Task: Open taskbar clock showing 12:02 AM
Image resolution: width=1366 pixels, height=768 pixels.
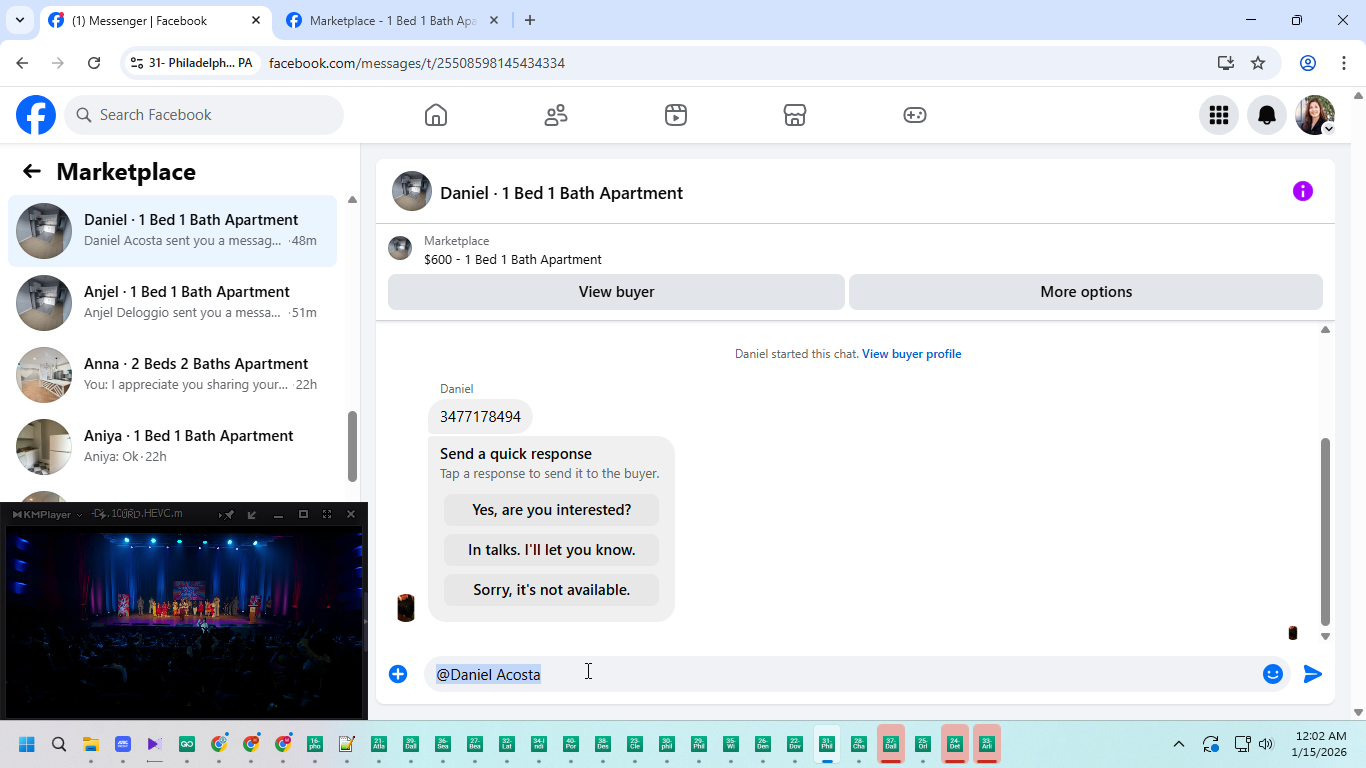Action: click(1319, 744)
